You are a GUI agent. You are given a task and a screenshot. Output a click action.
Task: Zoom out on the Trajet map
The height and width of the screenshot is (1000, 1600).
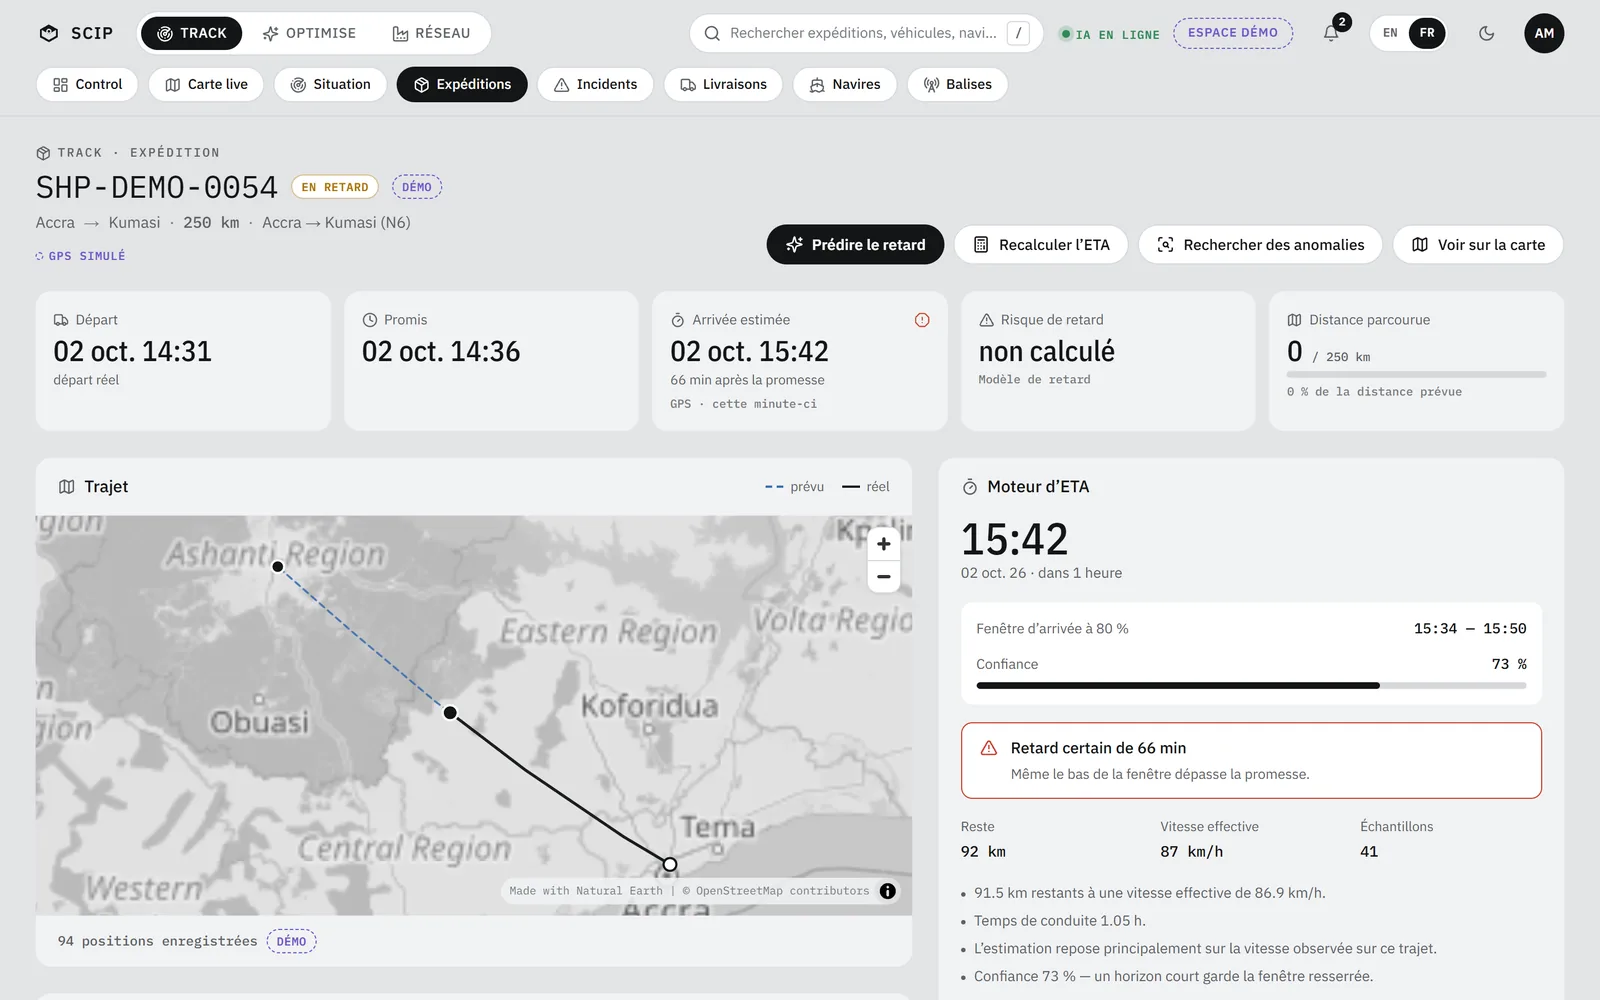pyautogui.click(x=884, y=576)
